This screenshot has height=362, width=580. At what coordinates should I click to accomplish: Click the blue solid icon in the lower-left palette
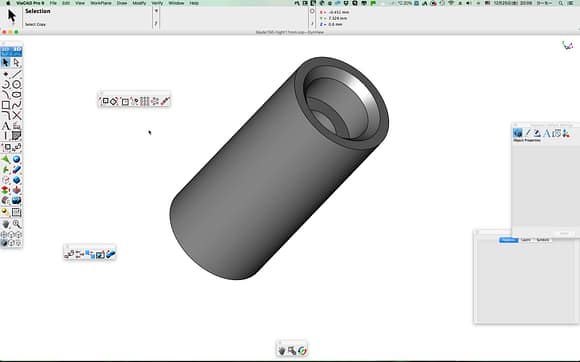[x=111, y=254]
